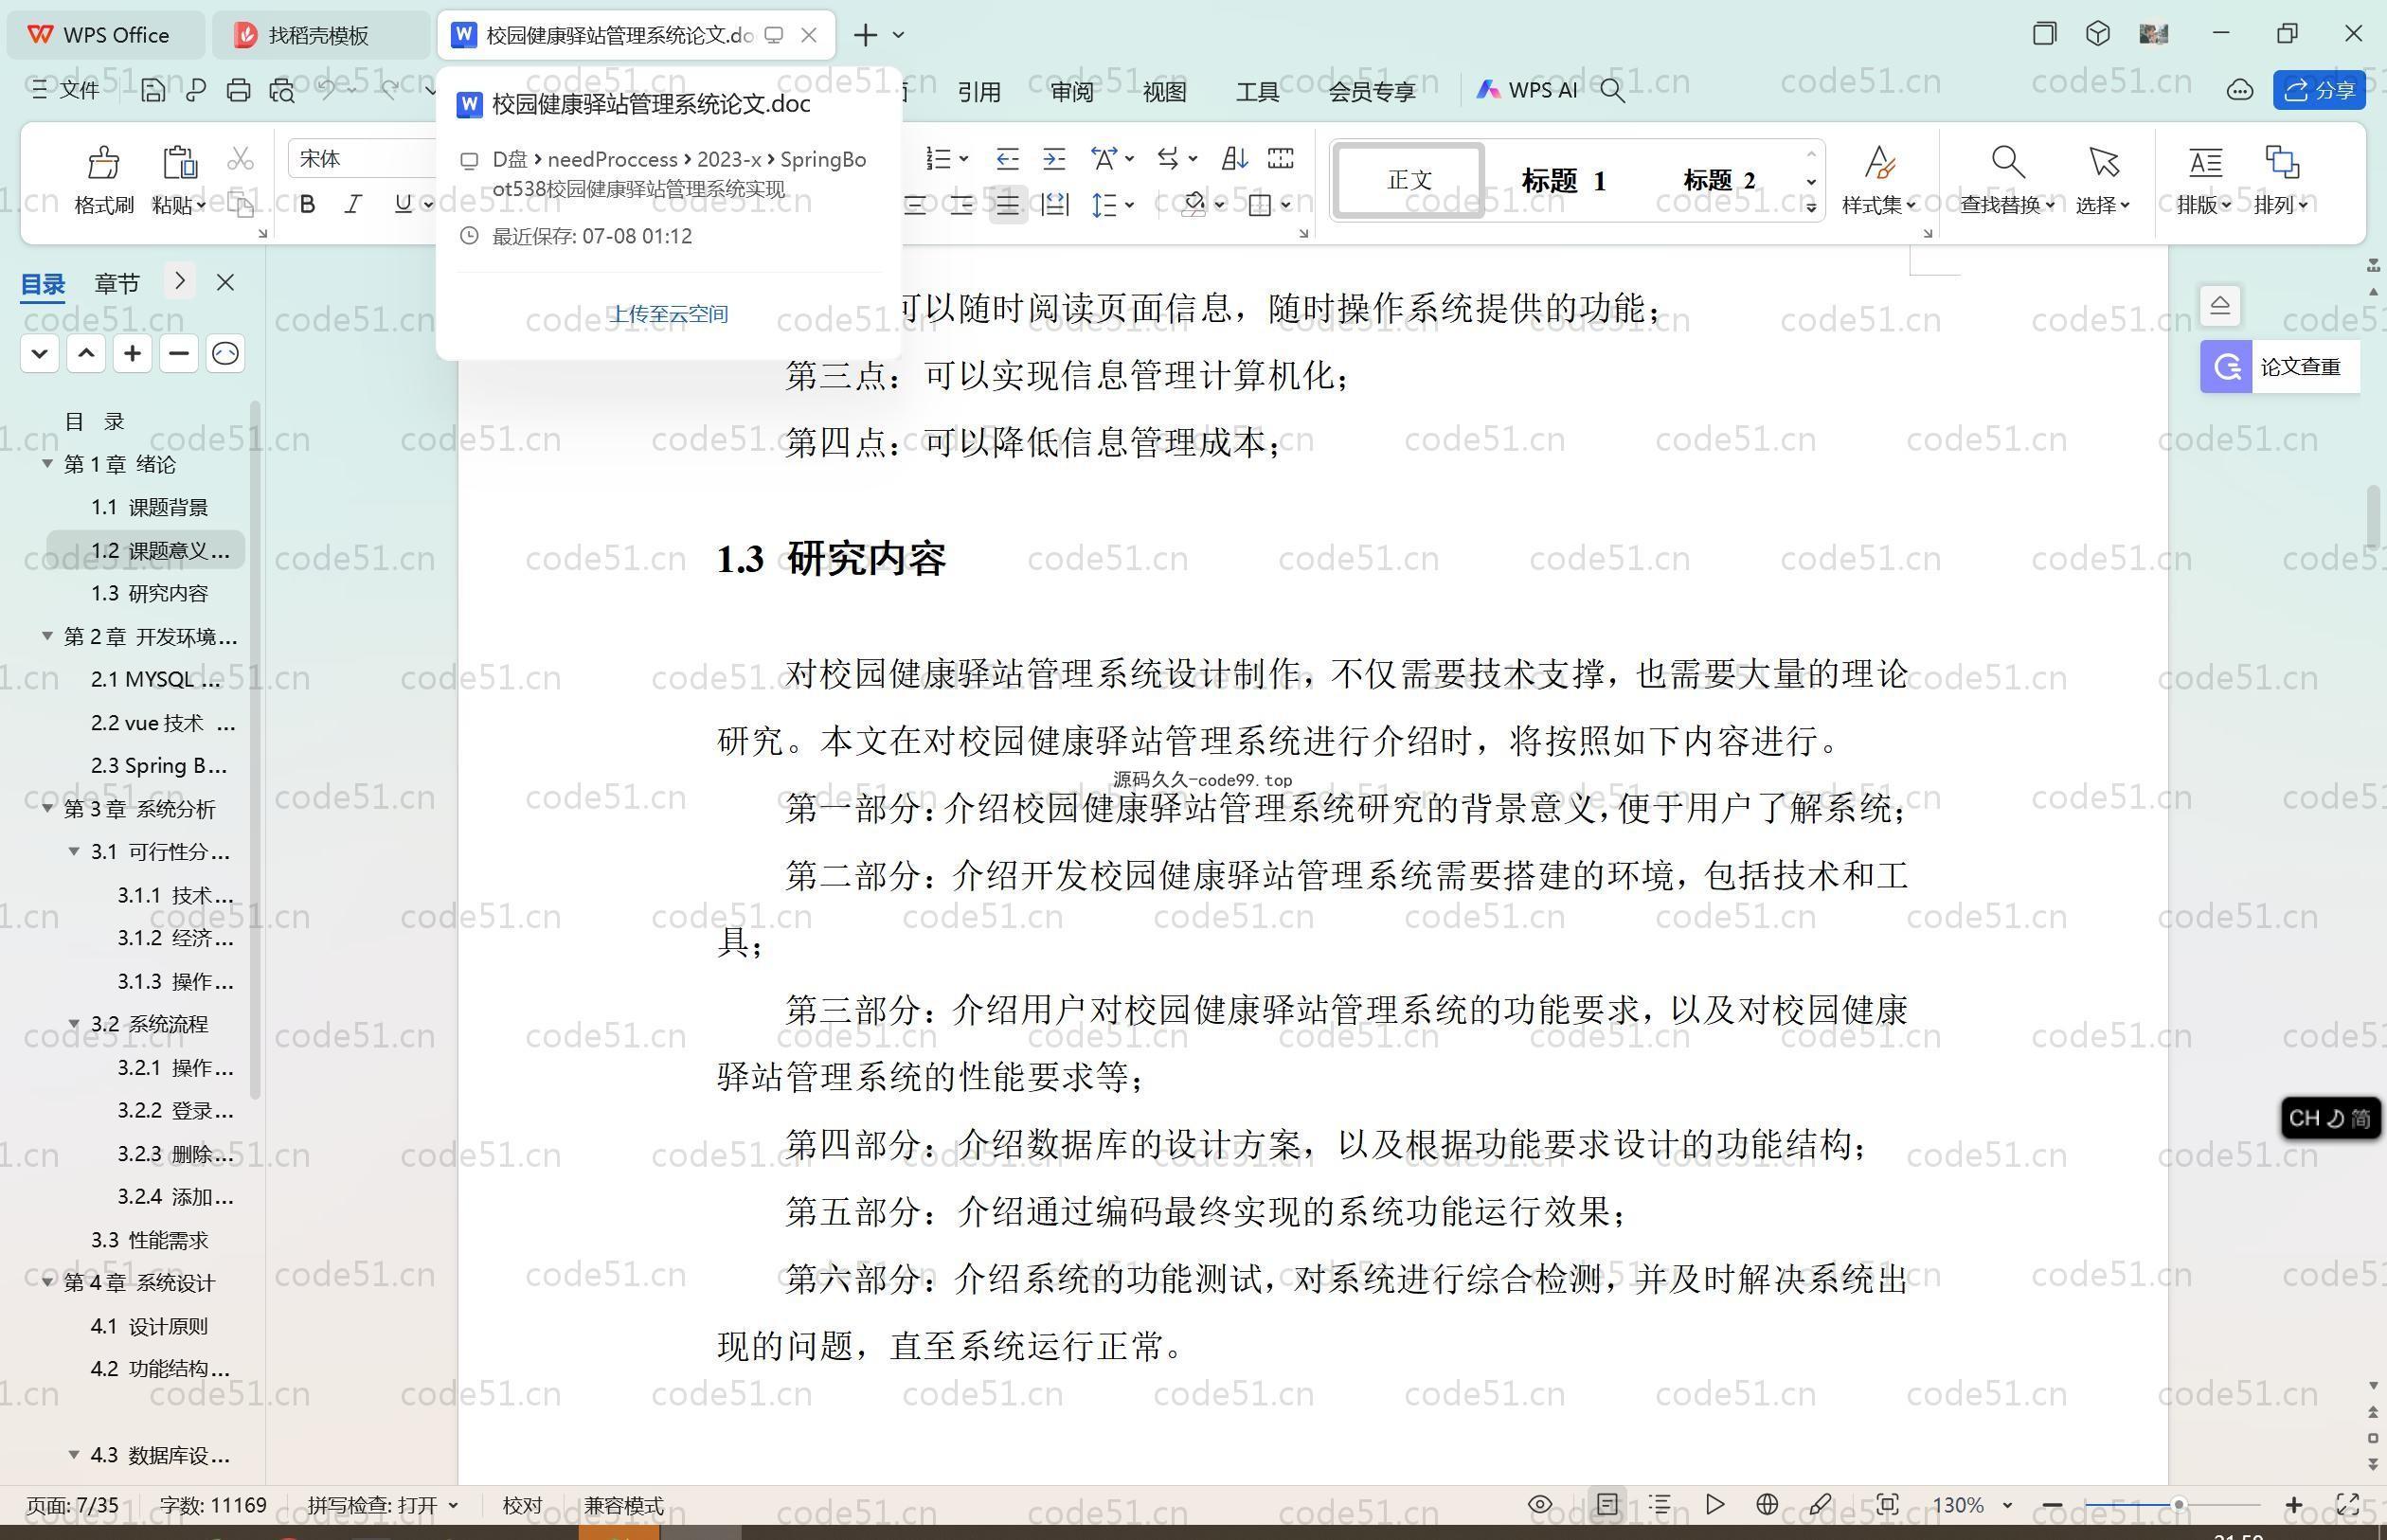Click the Save icon in quick toolbar

click(153, 91)
